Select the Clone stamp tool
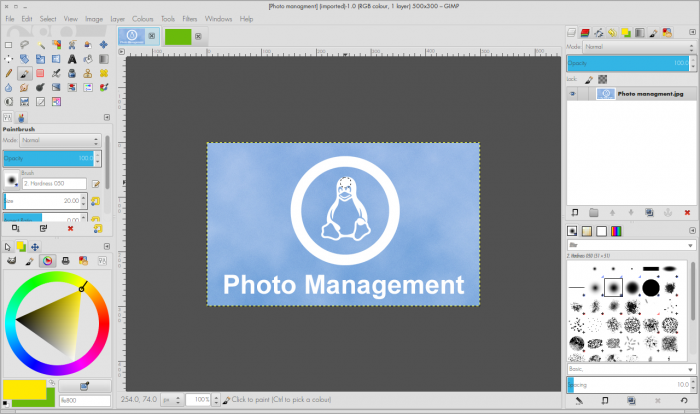 click(88, 73)
